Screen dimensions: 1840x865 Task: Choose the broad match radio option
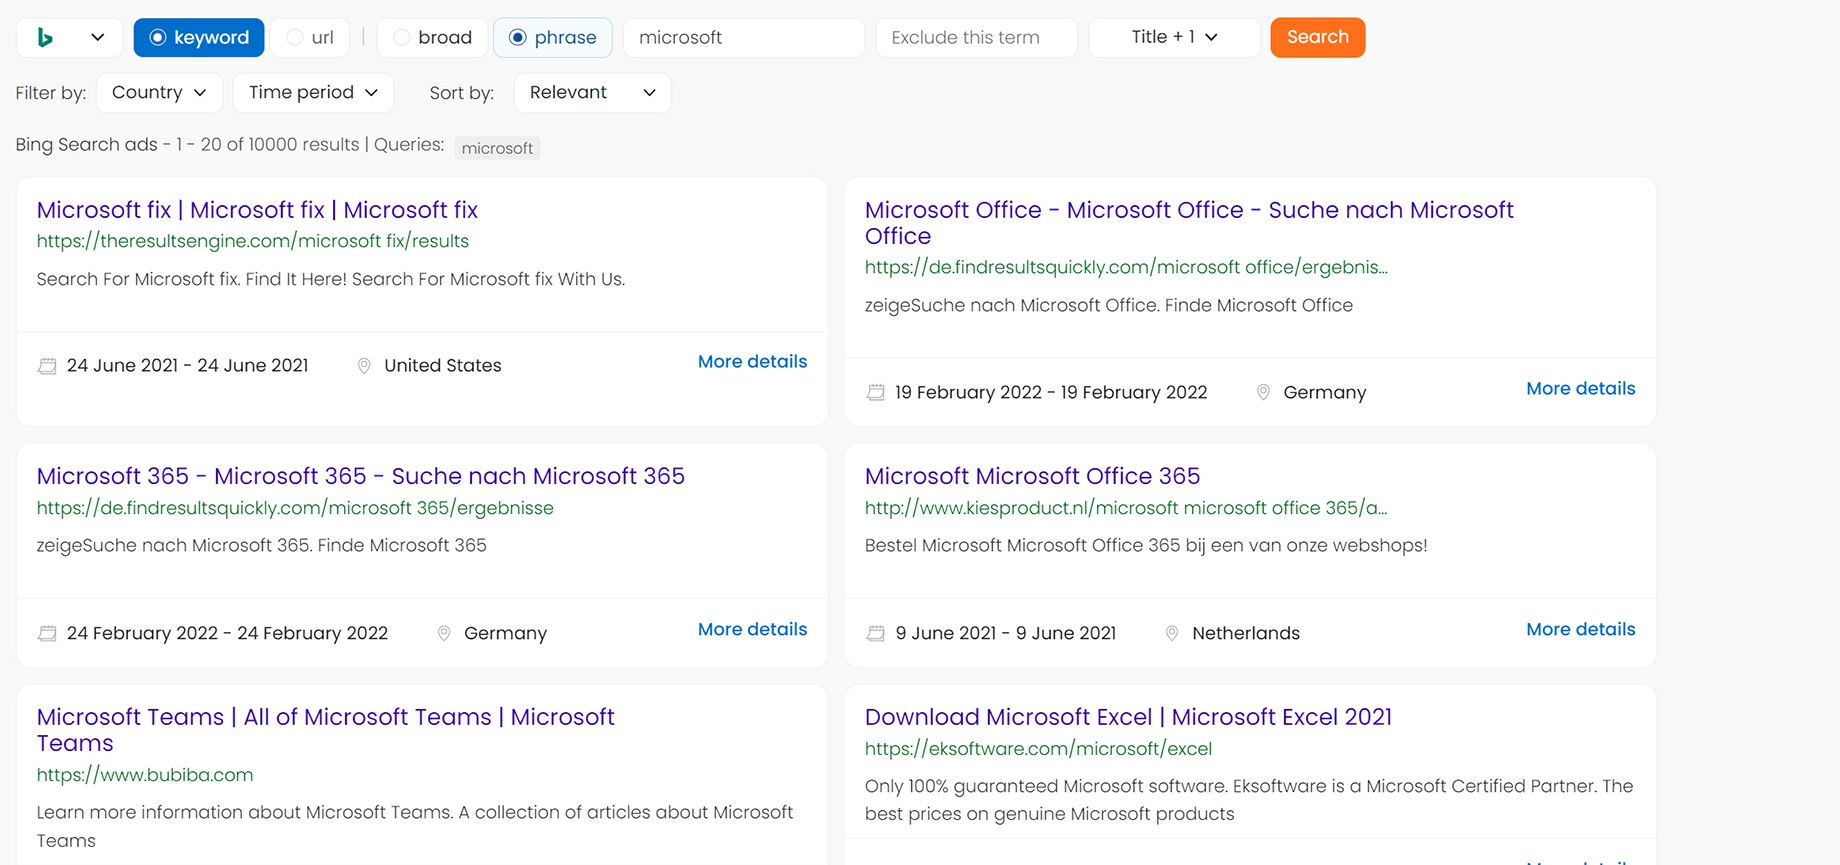tap(433, 38)
